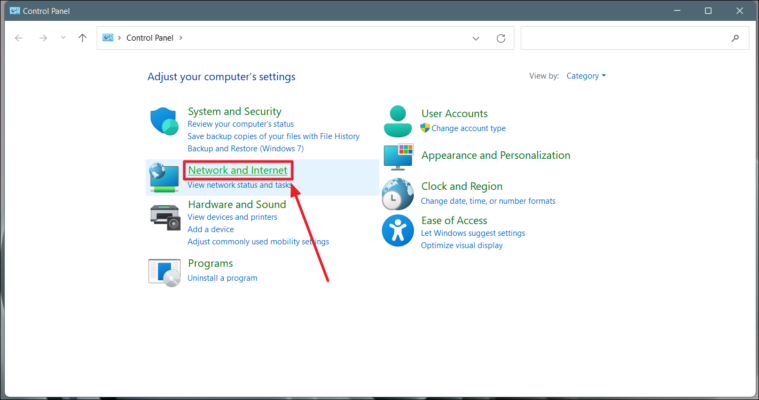Refresh the Control Panel view
The height and width of the screenshot is (400, 759).
pos(501,38)
